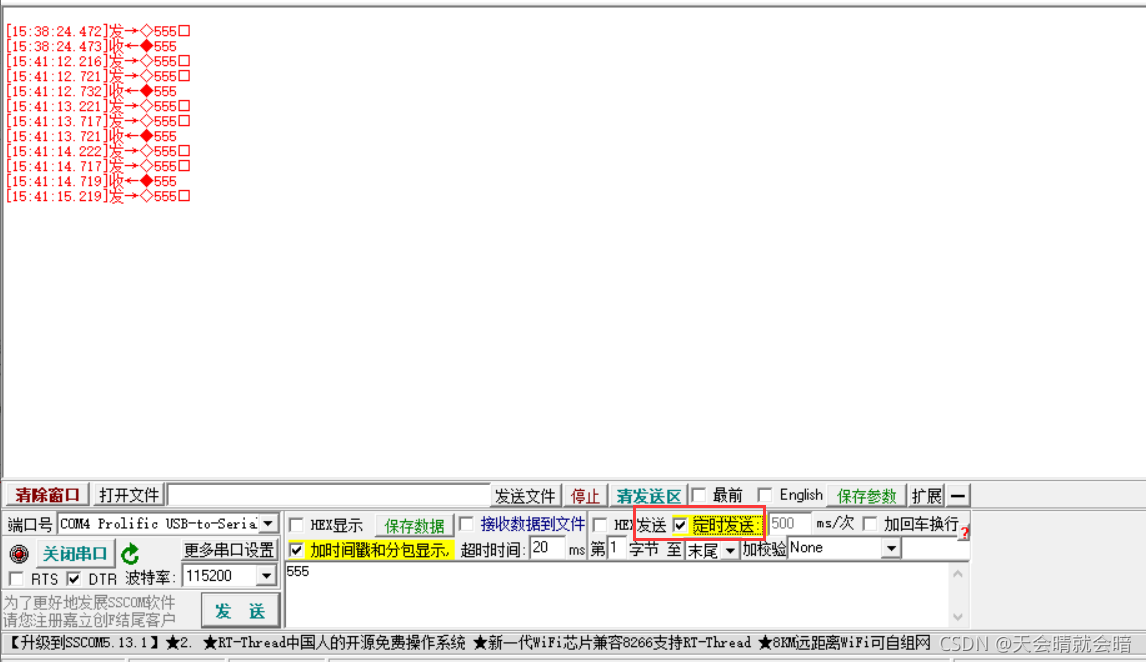Uncheck the 定时发送 checkbox
Viewport: 1146px width, 662px height.
pyautogui.click(x=680, y=525)
